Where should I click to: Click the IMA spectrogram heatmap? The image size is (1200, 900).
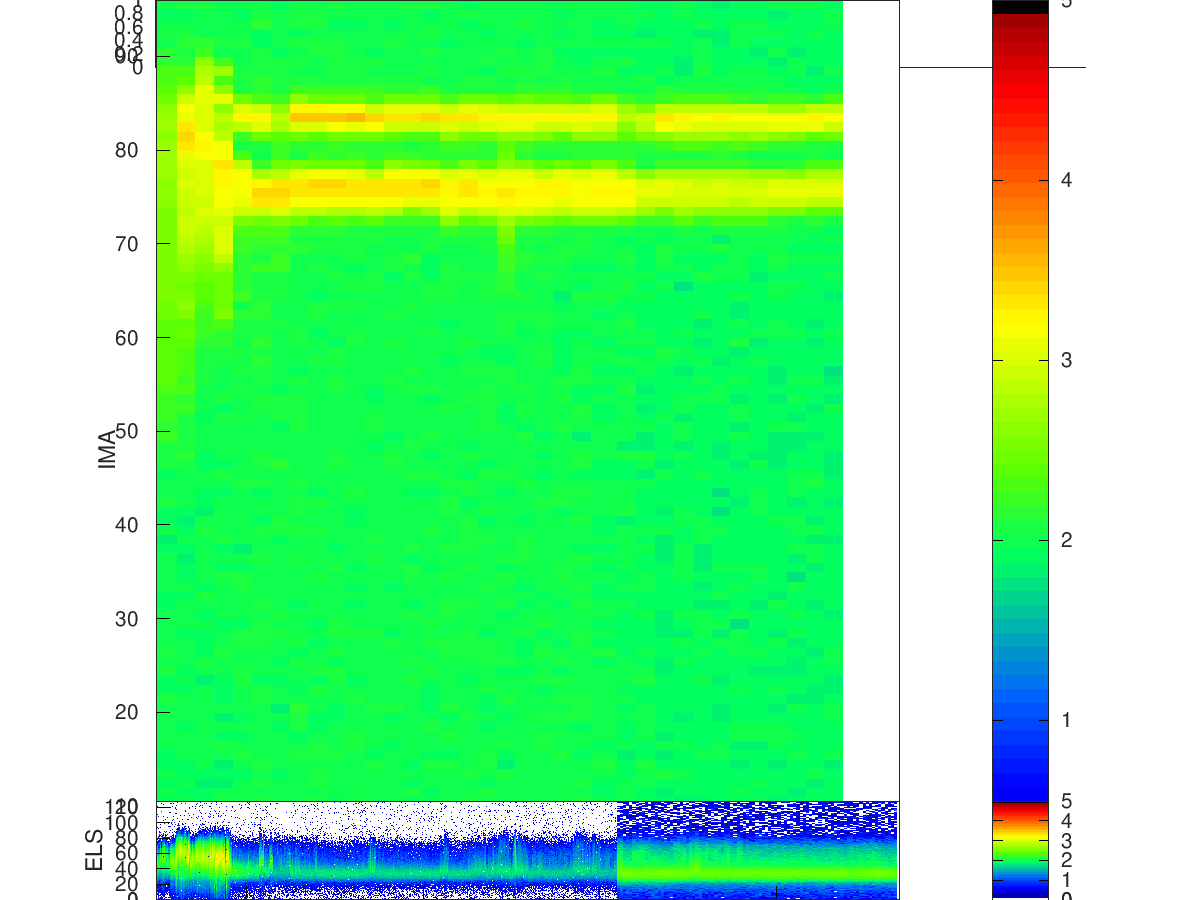(x=499, y=400)
